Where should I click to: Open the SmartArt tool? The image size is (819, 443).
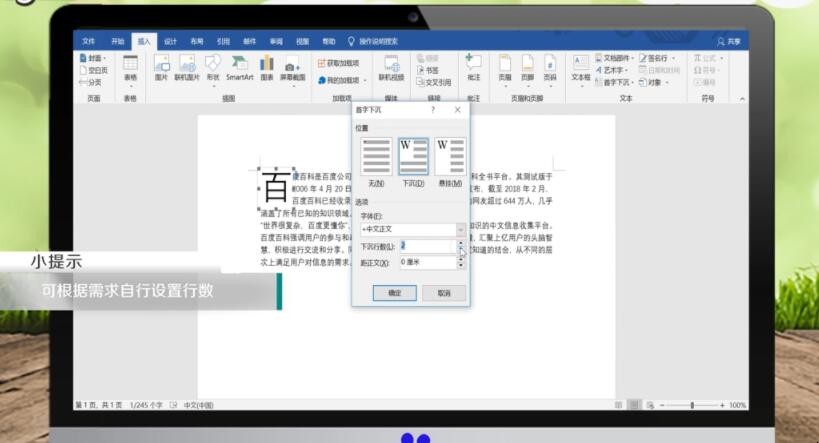pos(239,66)
